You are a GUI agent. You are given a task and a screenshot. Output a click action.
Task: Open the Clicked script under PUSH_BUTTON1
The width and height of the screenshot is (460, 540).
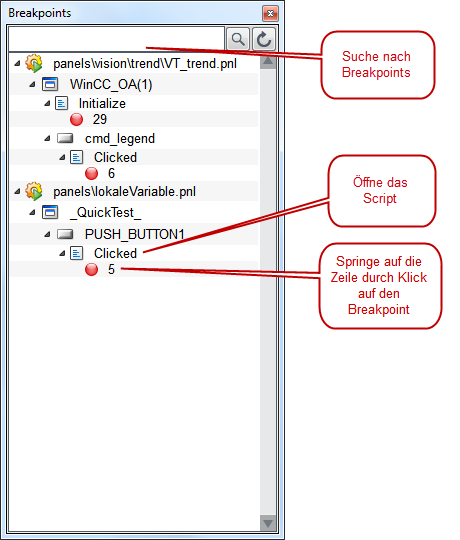click(x=115, y=253)
